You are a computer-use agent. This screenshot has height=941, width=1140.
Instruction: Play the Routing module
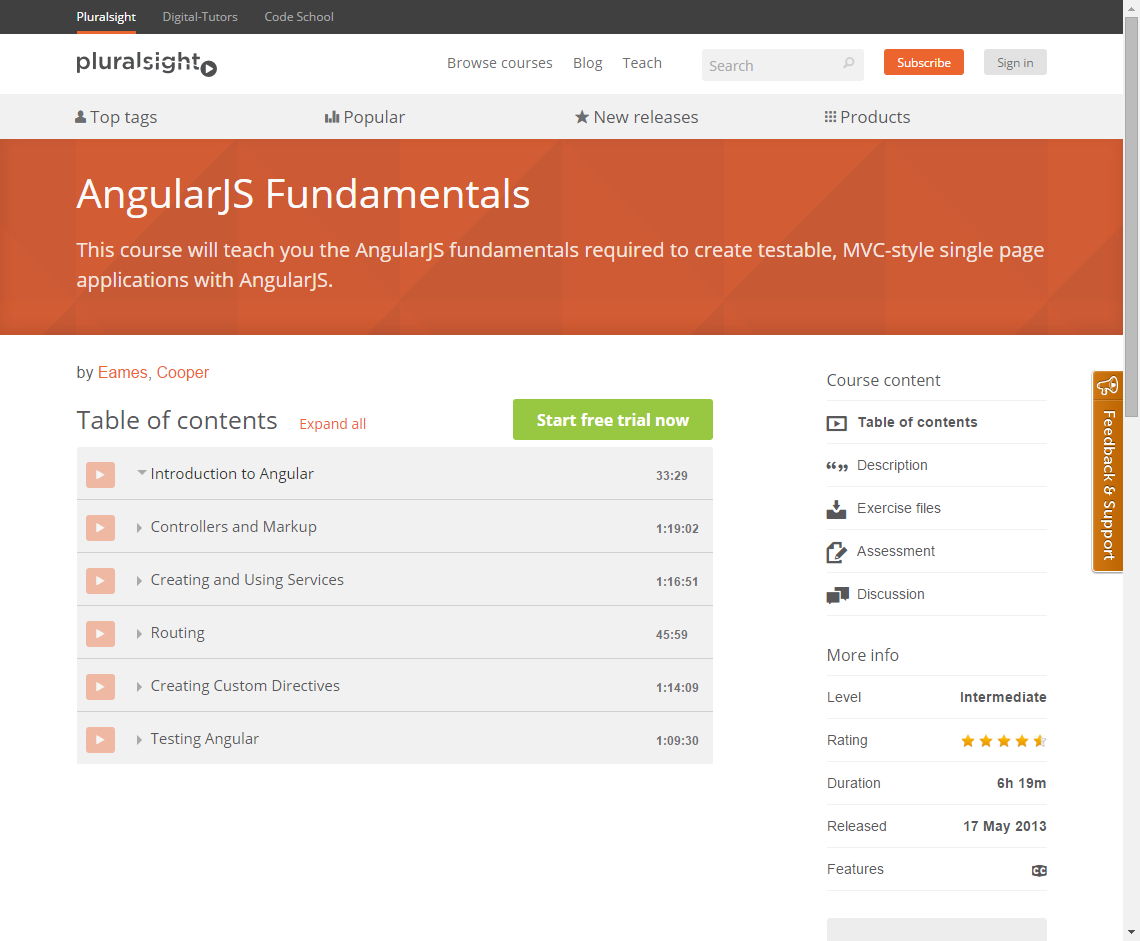click(x=100, y=634)
